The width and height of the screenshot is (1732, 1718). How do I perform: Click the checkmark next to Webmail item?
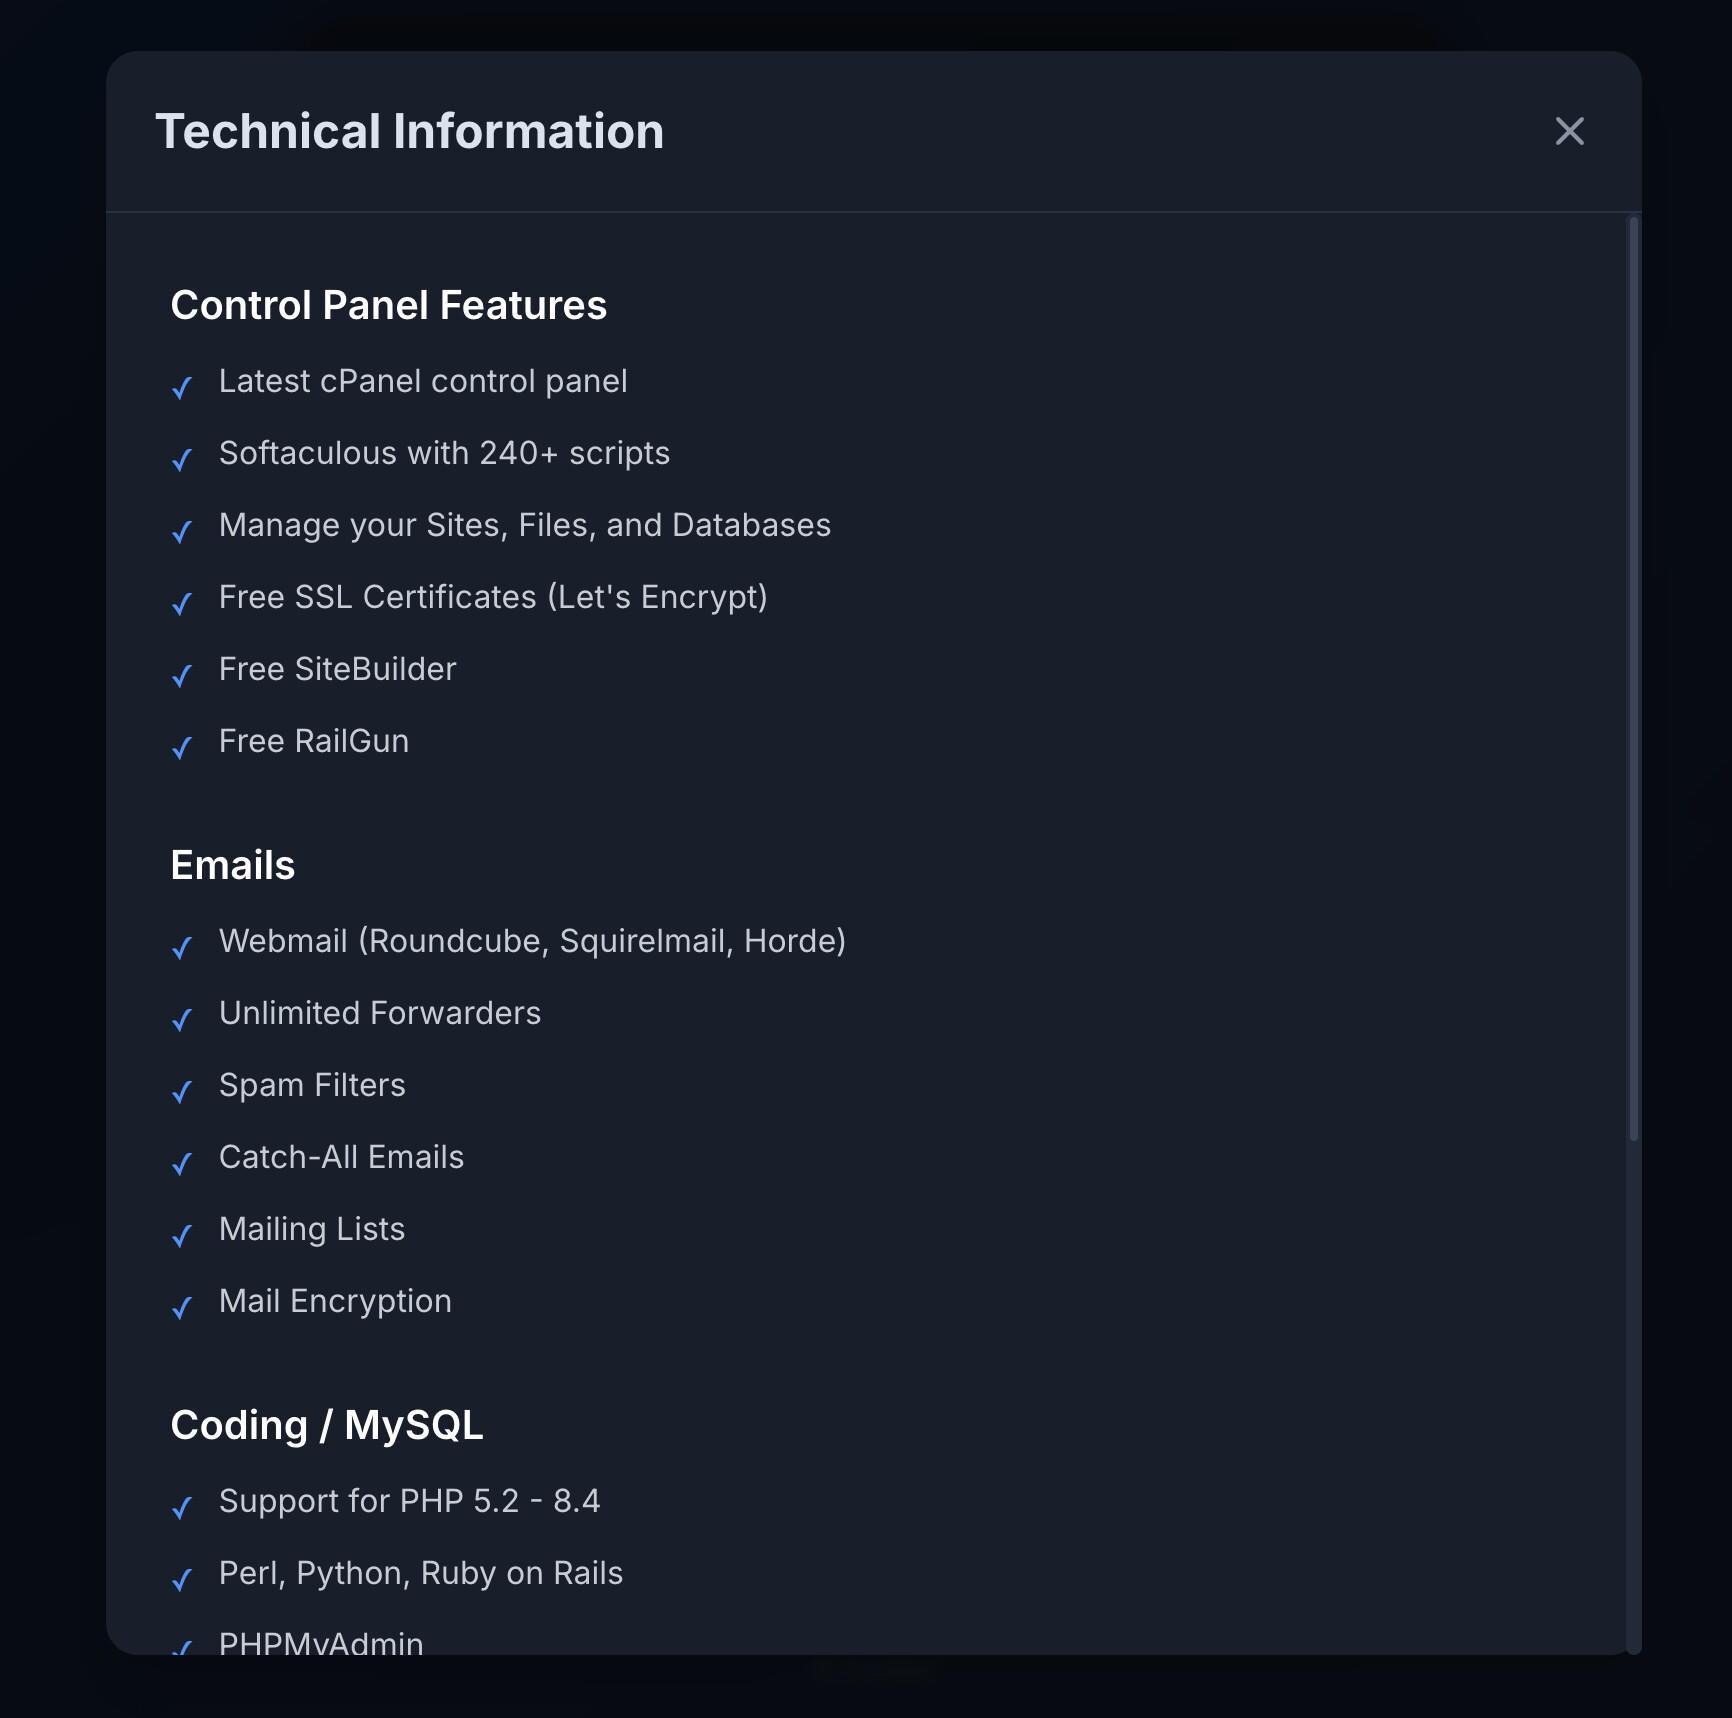tap(182, 947)
